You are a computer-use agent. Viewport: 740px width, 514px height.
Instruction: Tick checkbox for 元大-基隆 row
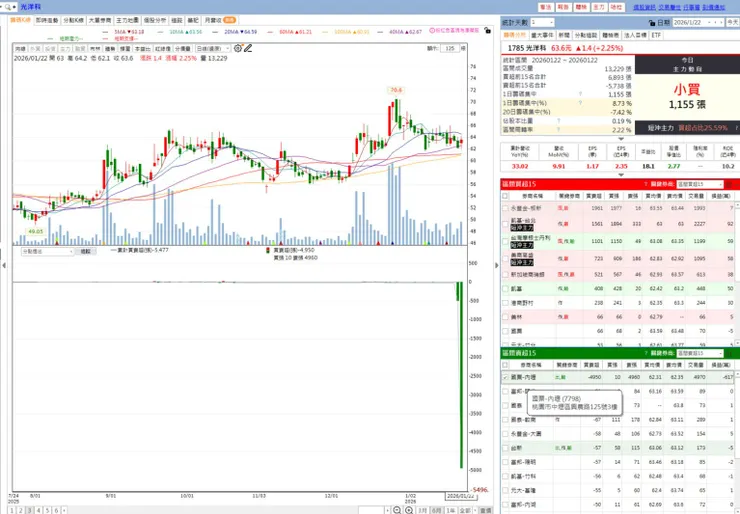tap(505, 490)
